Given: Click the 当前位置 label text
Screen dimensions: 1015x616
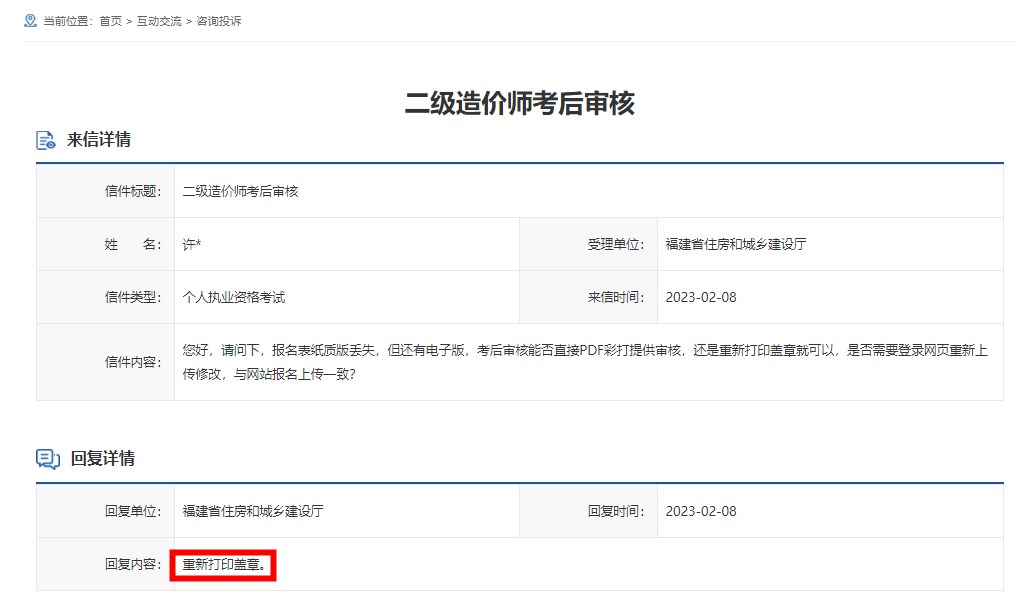Looking at the screenshot, I should point(68,21).
